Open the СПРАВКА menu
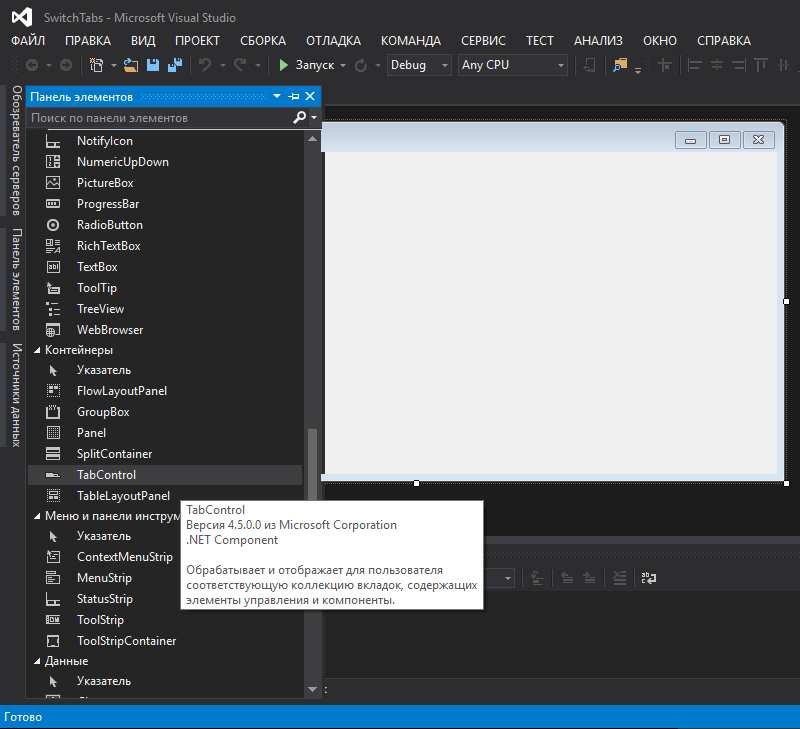 coord(723,41)
